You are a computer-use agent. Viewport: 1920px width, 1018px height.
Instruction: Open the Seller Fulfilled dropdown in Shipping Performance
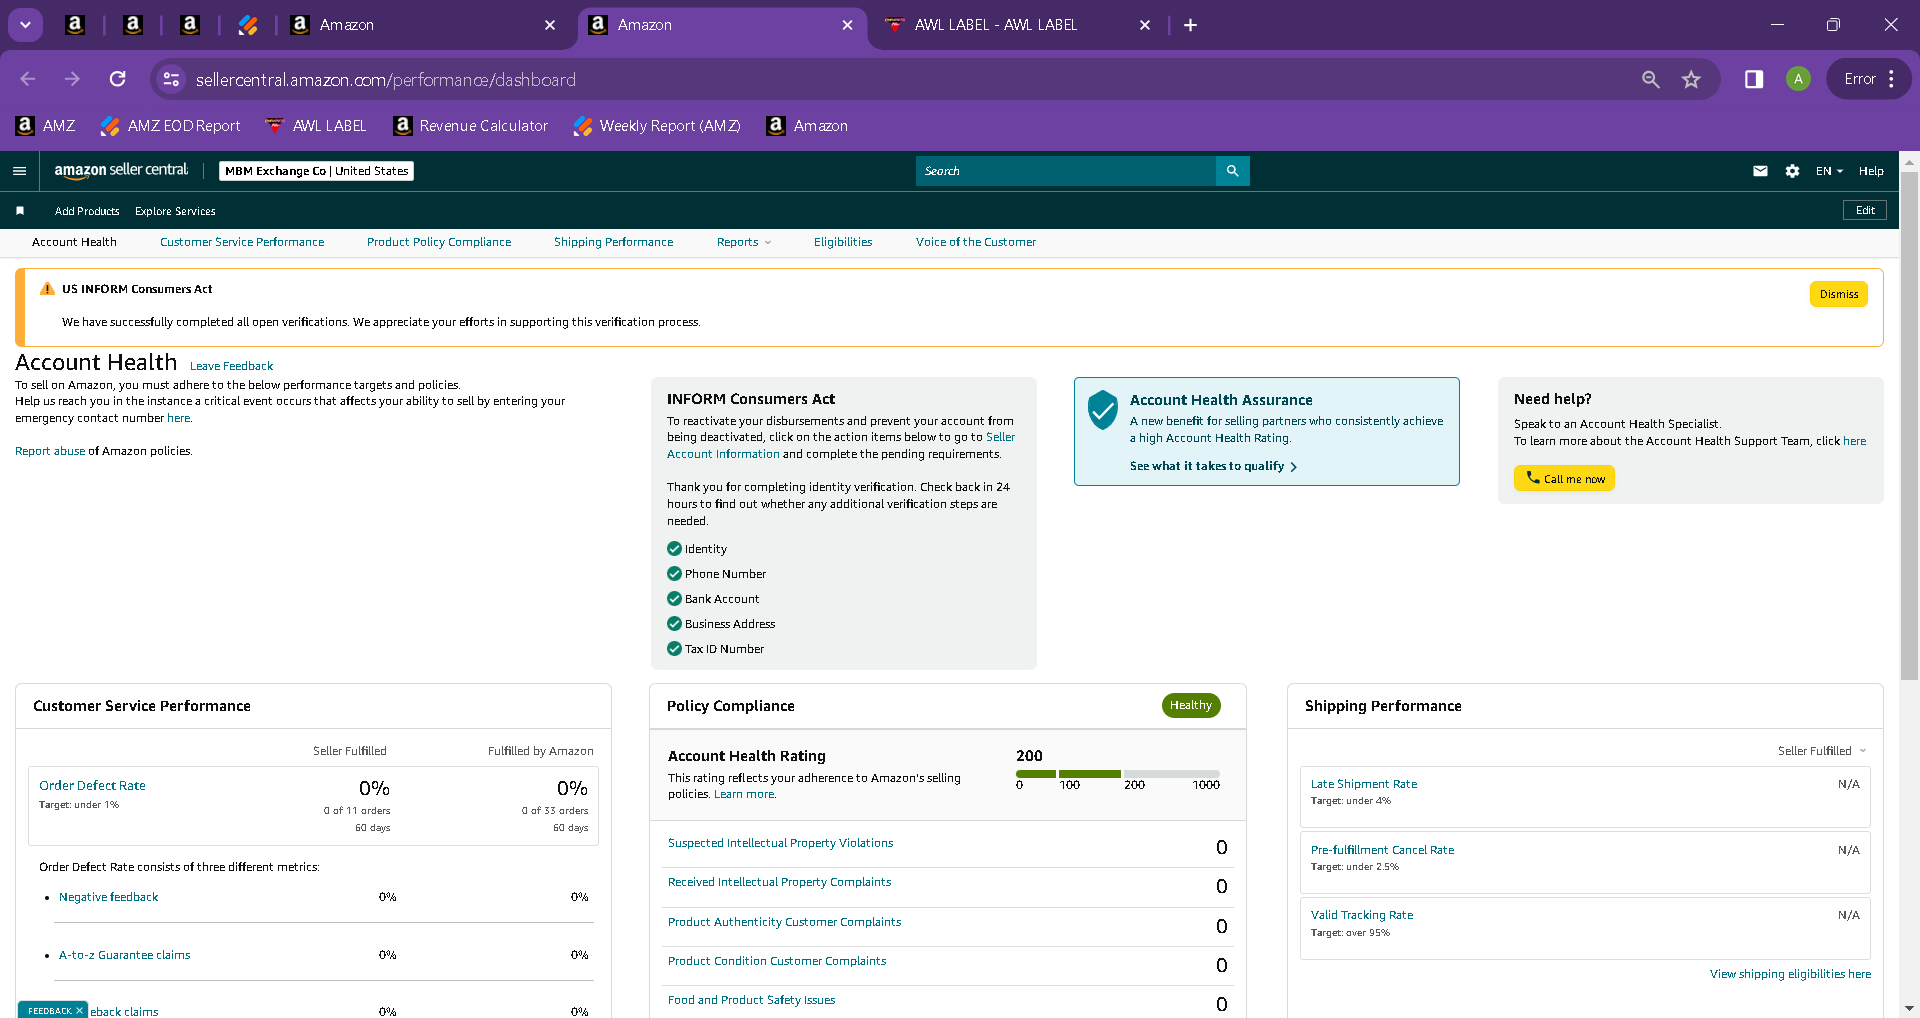1822,751
